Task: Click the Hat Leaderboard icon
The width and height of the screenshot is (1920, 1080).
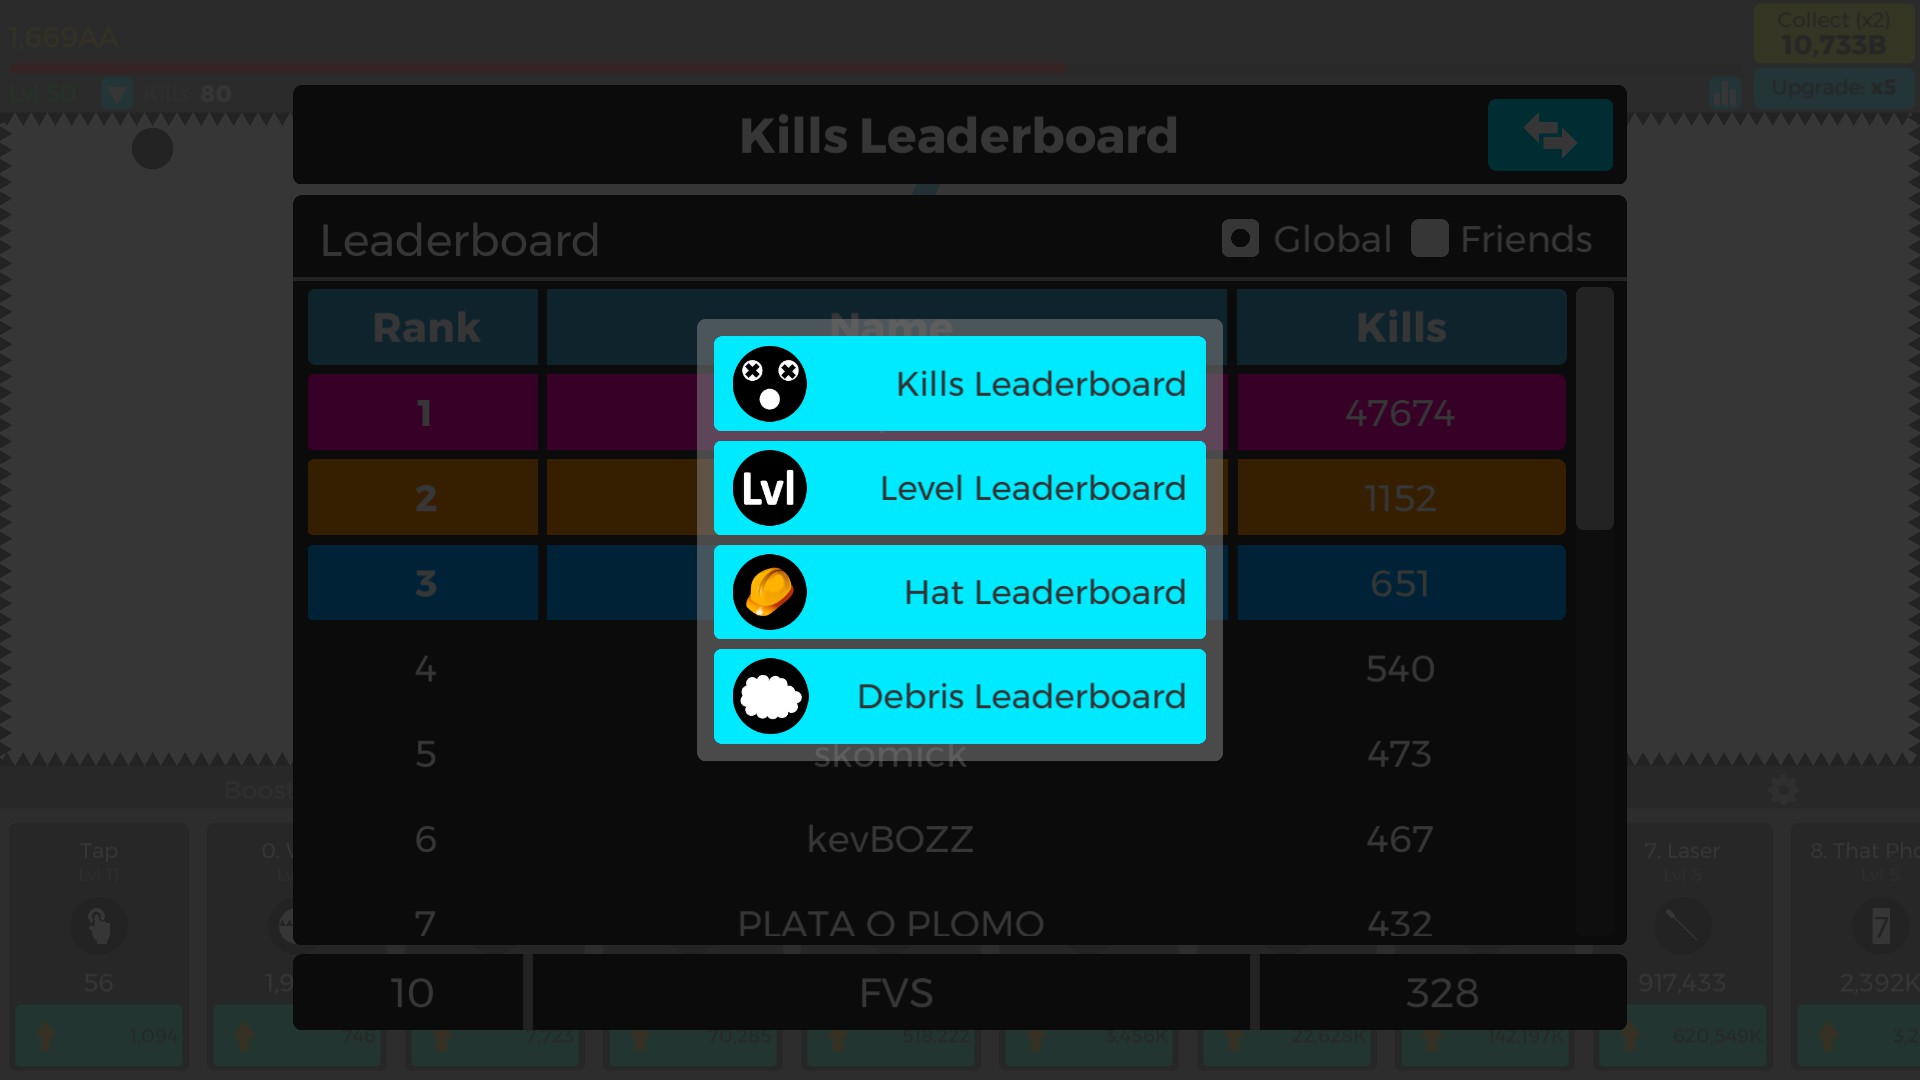Action: coord(769,592)
